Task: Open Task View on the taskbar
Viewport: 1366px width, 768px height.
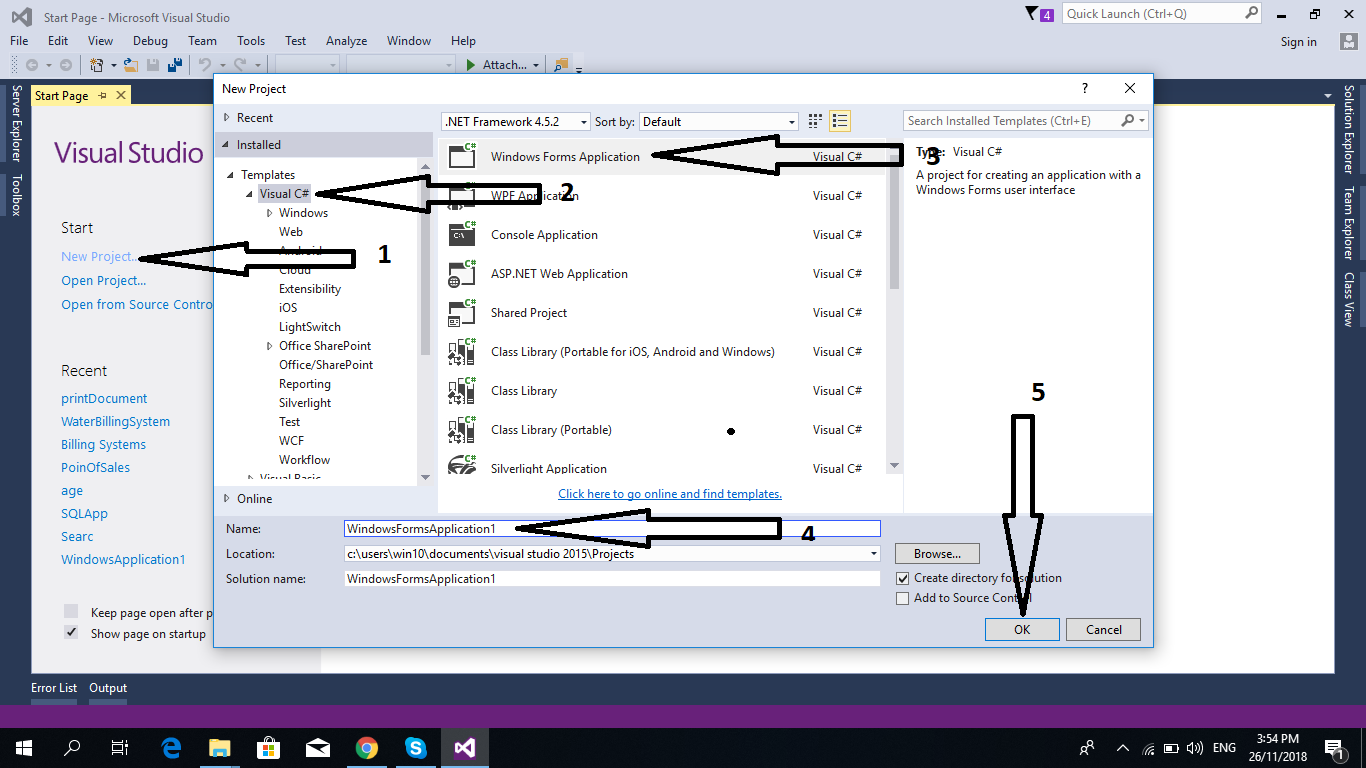Action: [120, 747]
